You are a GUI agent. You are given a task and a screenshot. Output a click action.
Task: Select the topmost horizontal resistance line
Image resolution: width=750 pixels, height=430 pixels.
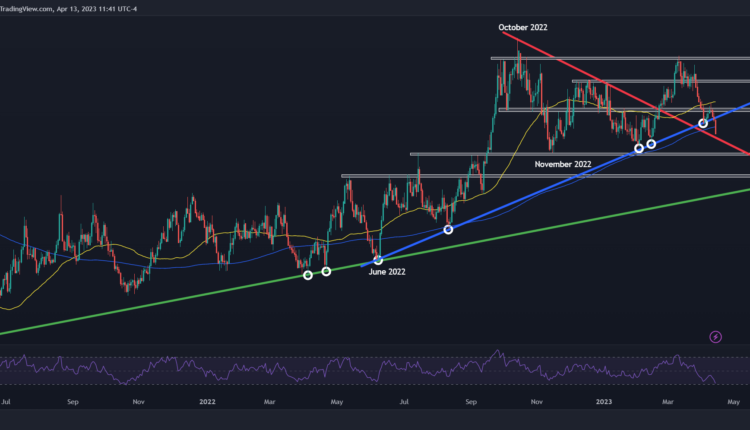(600, 59)
